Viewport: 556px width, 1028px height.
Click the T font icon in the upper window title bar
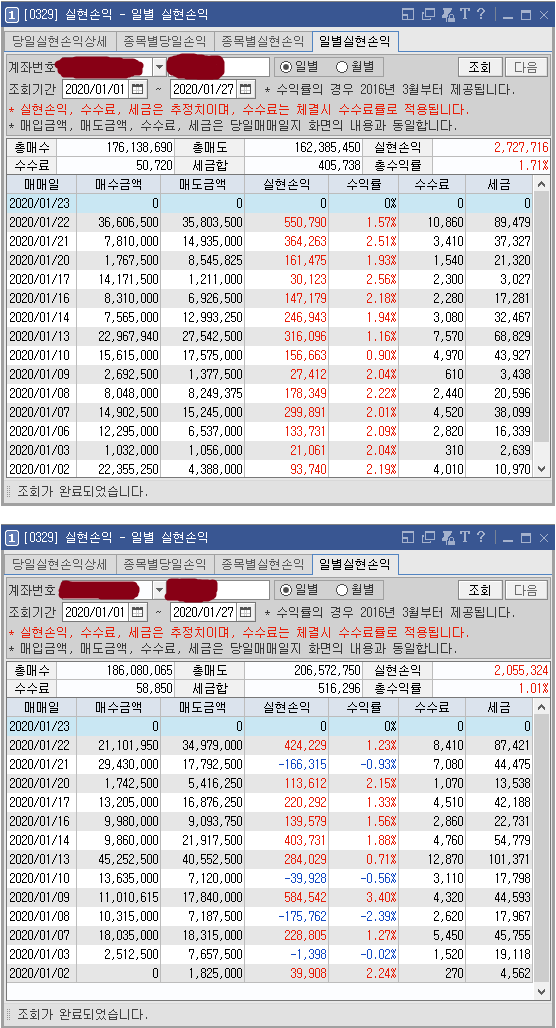click(466, 14)
